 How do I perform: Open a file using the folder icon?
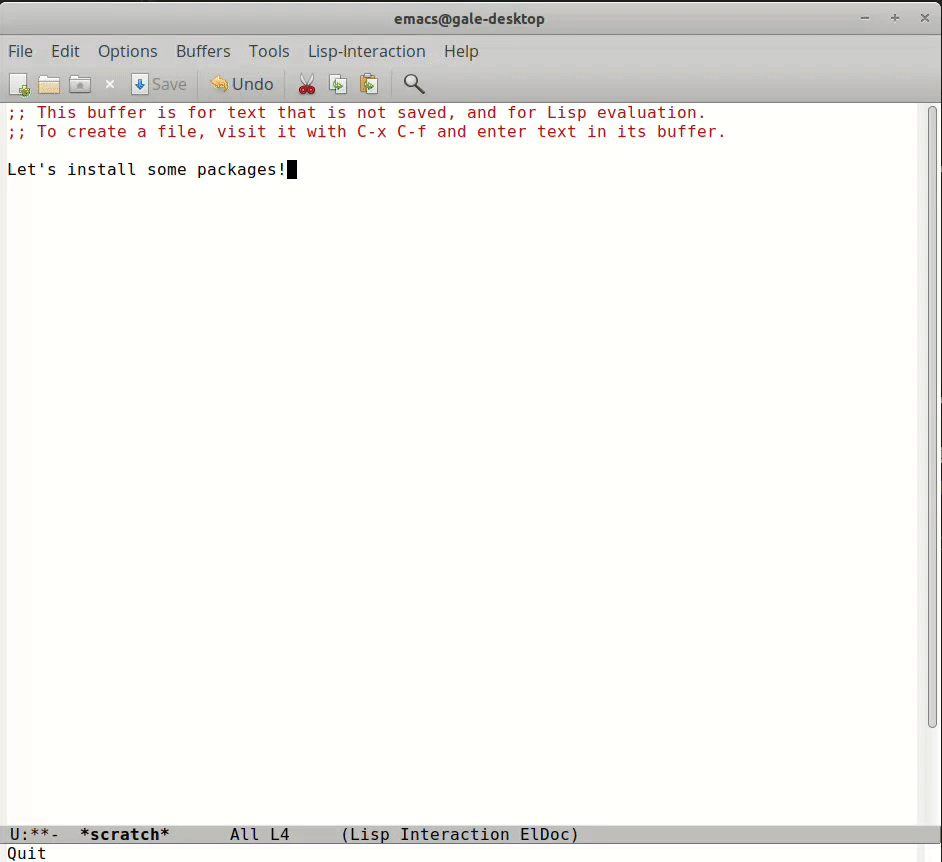point(48,84)
